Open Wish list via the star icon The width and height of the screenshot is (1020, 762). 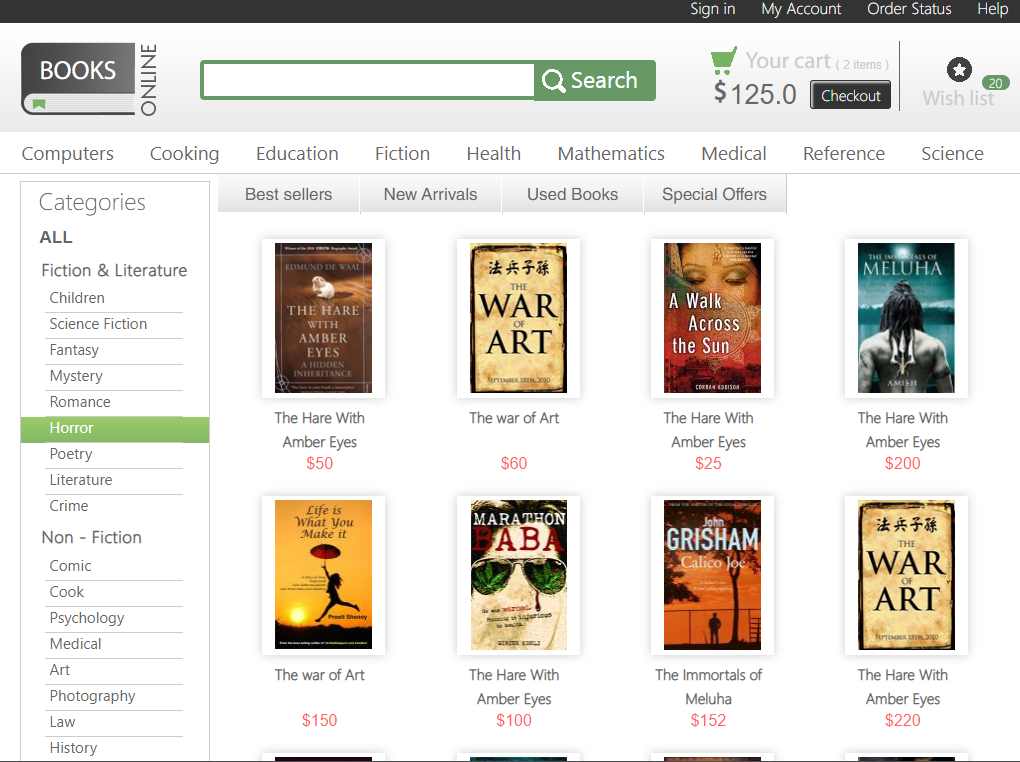click(959, 70)
